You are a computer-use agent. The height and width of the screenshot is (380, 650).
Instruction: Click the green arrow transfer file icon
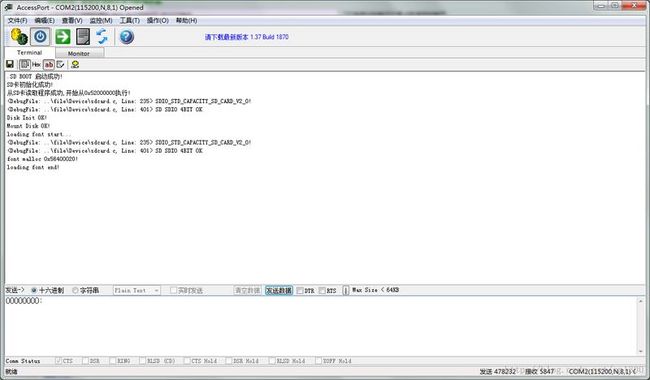click(63, 37)
